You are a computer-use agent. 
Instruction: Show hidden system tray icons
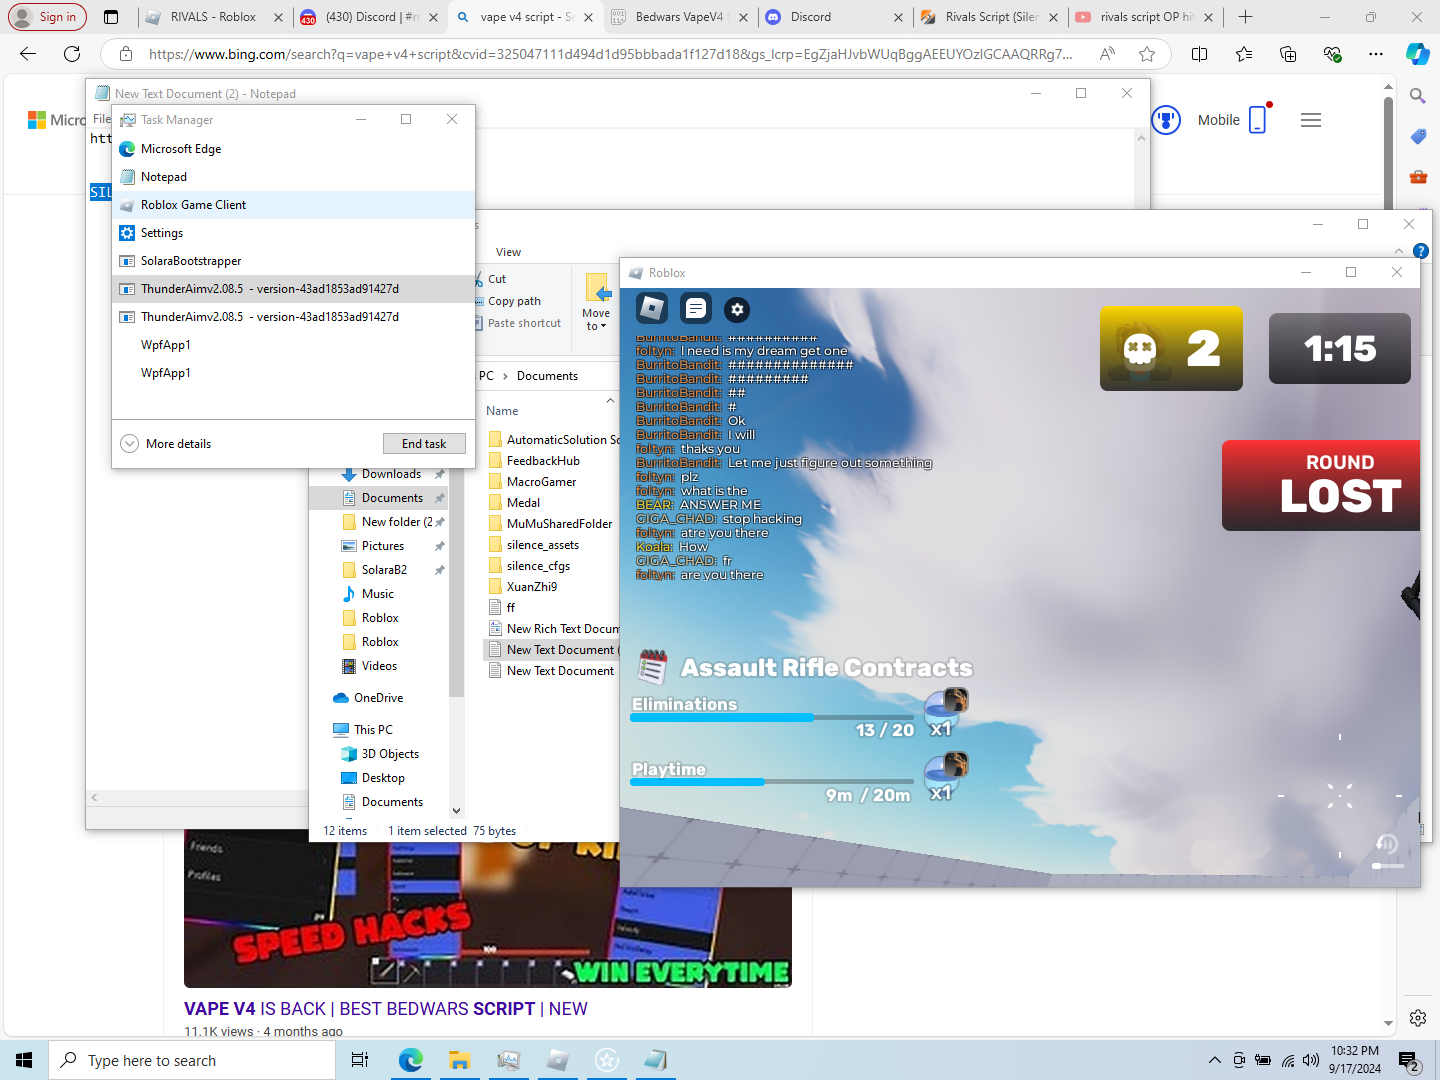[x=1214, y=1060]
